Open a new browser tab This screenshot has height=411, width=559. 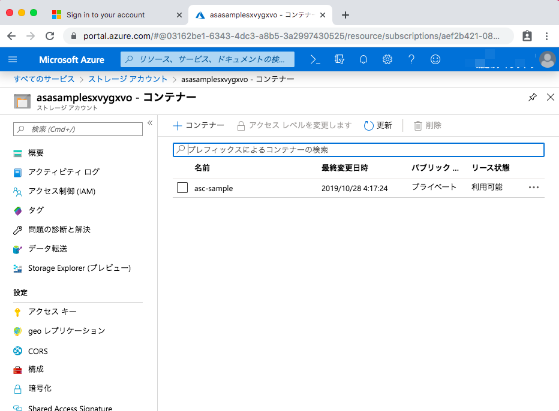click(345, 15)
